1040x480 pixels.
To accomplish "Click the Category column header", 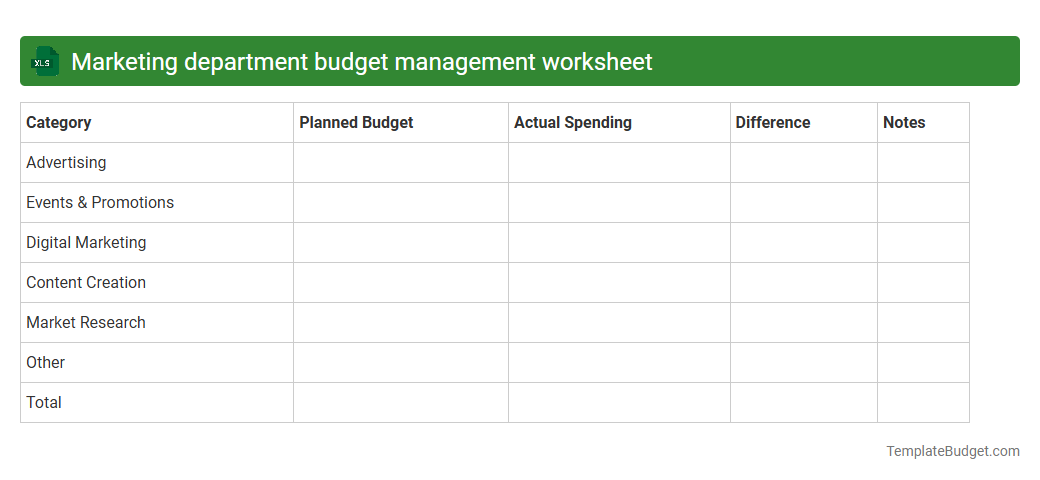I will pyautogui.click(x=157, y=123).
